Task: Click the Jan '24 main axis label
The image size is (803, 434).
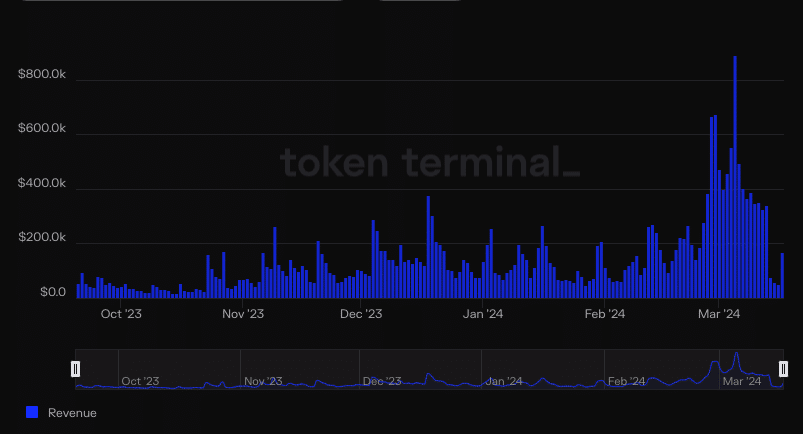Action: (482, 314)
